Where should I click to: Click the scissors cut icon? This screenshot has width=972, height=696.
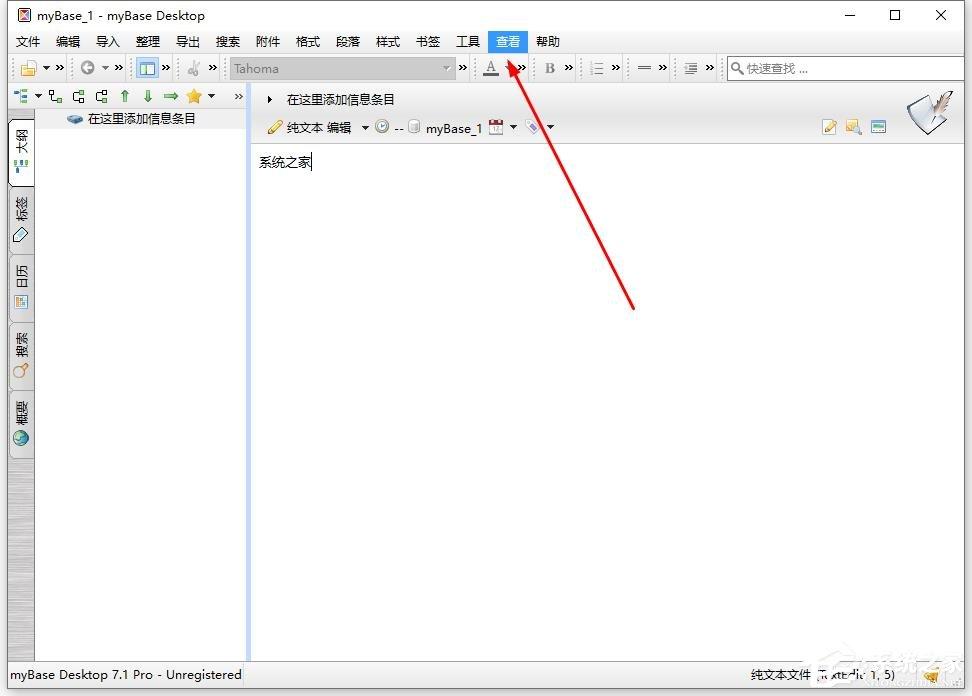pyautogui.click(x=193, y=68)
